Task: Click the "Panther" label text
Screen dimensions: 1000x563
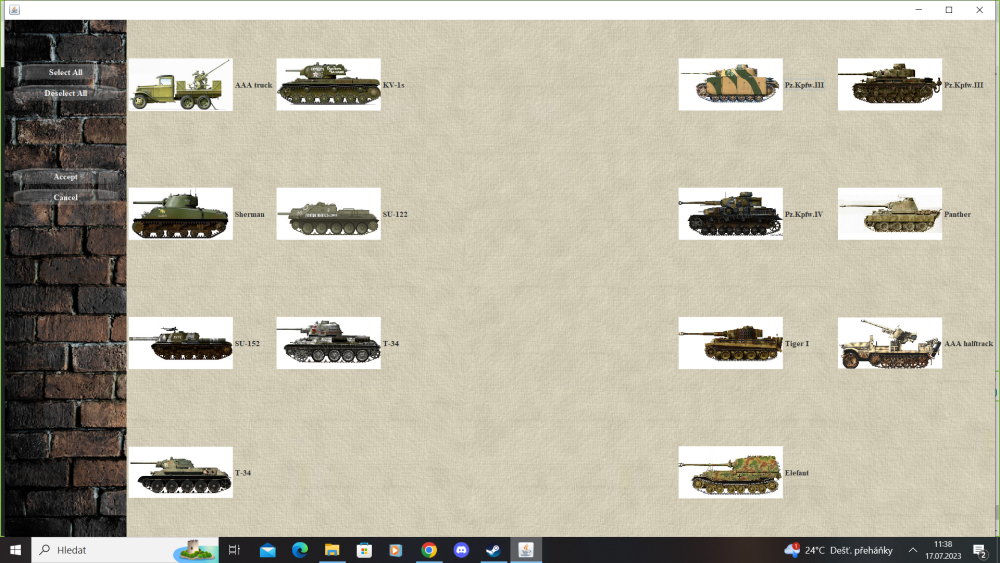Action: point(957,214)
